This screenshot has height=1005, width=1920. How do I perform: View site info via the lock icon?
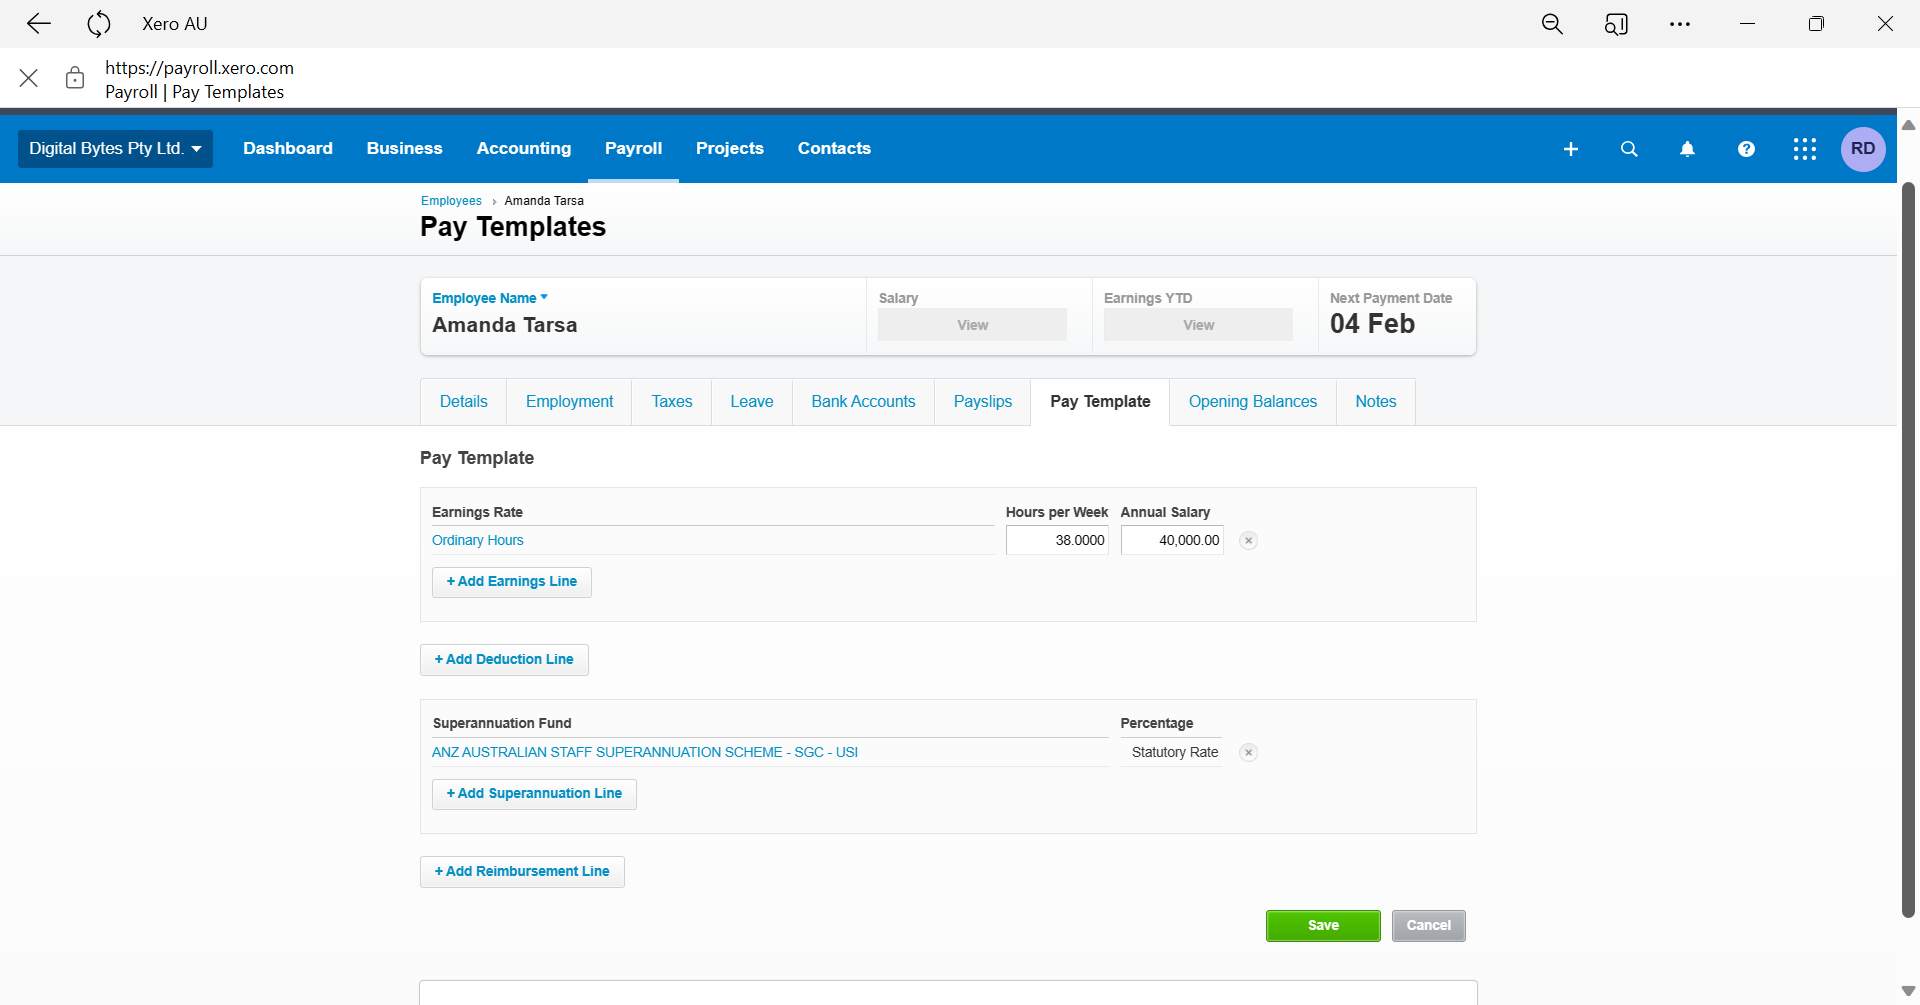coord(75,78)
